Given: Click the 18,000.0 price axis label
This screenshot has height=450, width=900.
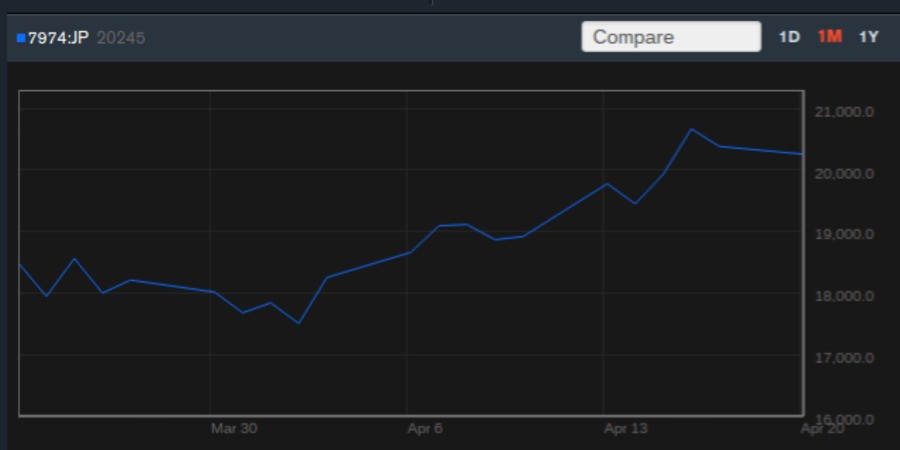Looking at the screenshot, I should pyautogui.click(x=845, y=297).
